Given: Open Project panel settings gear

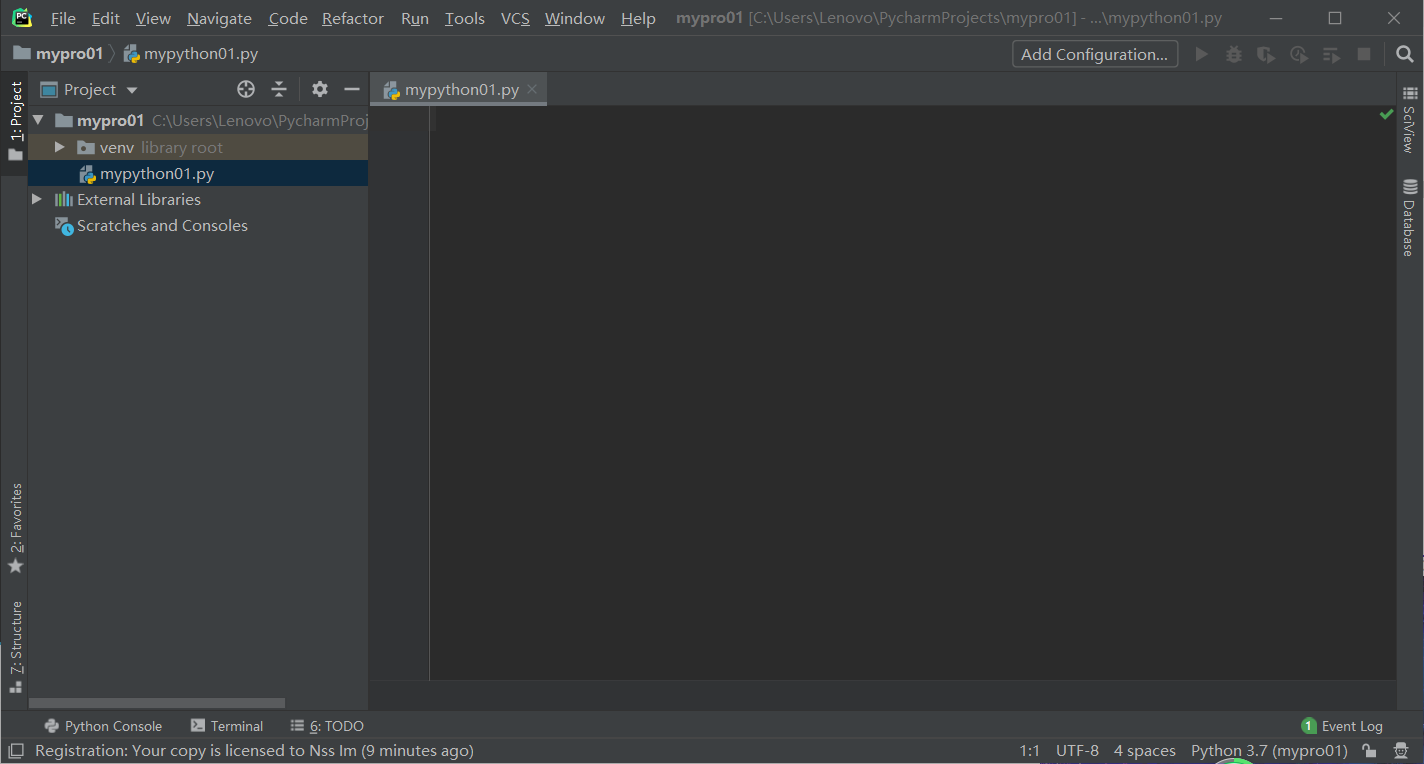Looking at the screenshot, I should pyautogui.click(x=320, y=89).
